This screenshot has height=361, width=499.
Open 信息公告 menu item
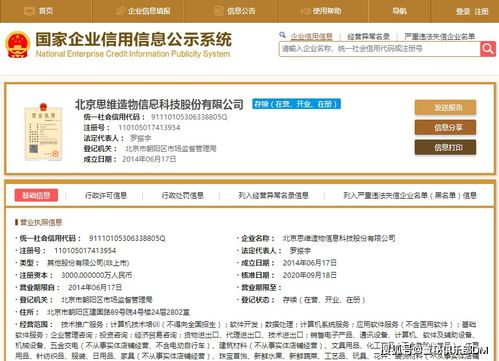[241, 11]
